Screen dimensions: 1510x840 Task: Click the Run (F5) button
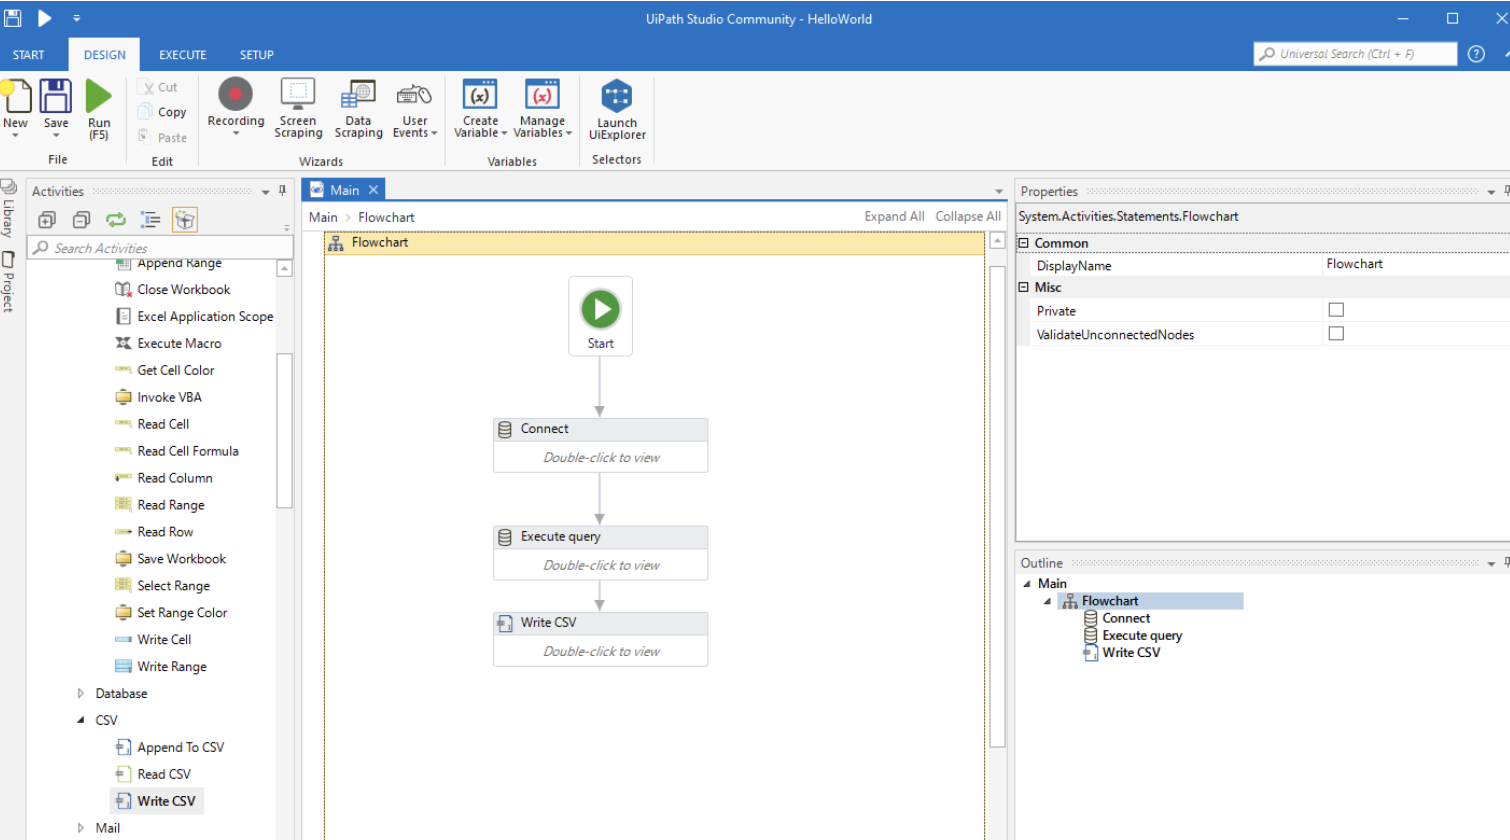point(98,107)
